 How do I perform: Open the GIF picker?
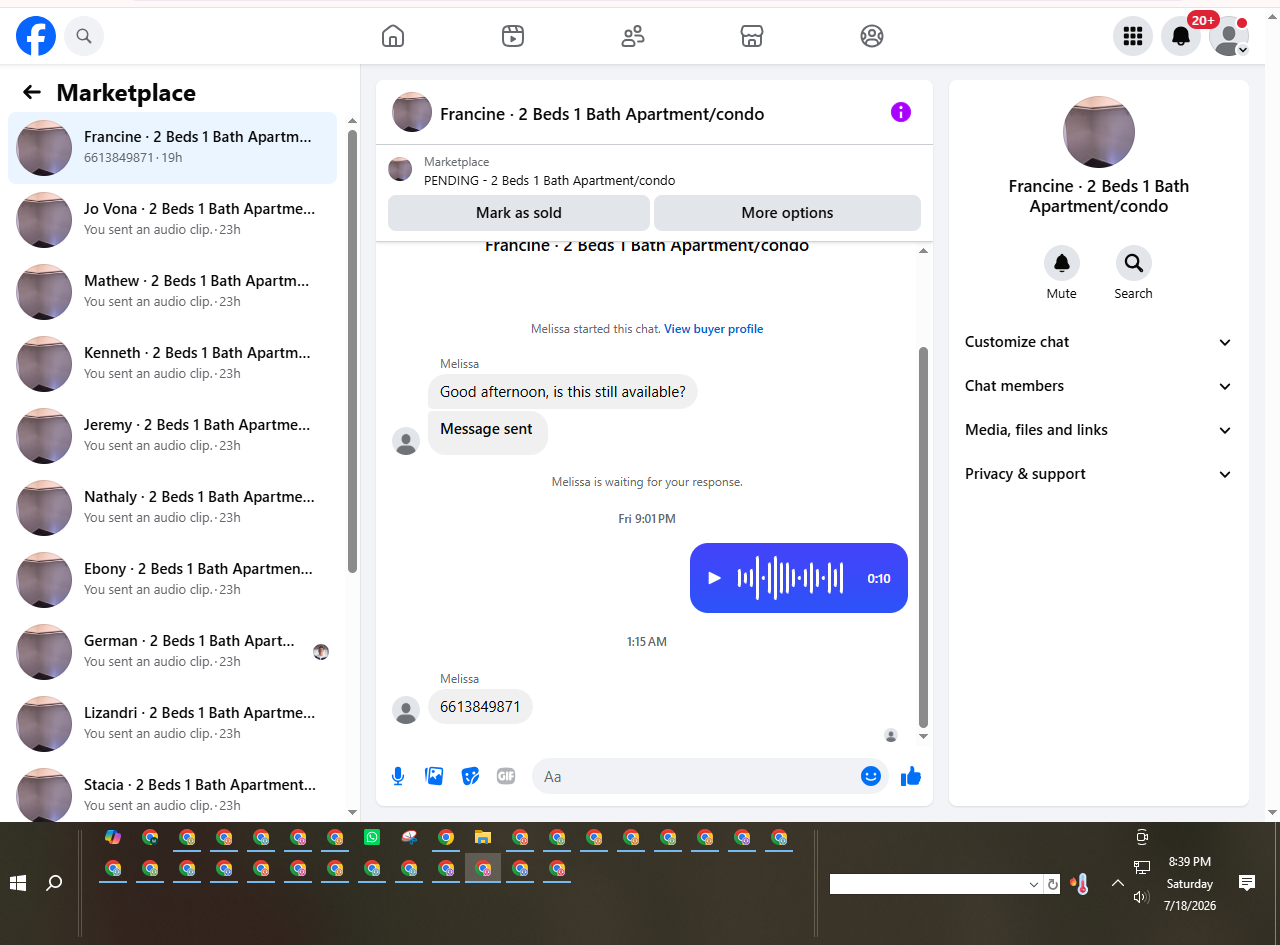tap(506, 776)
